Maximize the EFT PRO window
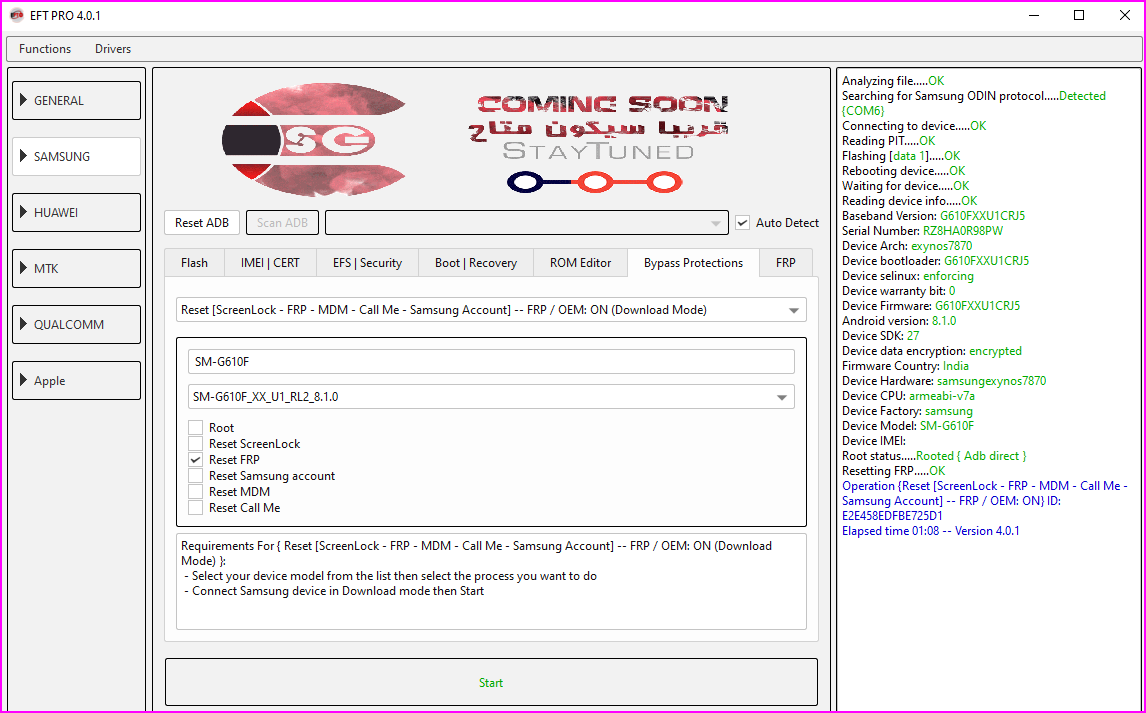This screenshot has width=1146, height=713. (x=1079, y=15)
